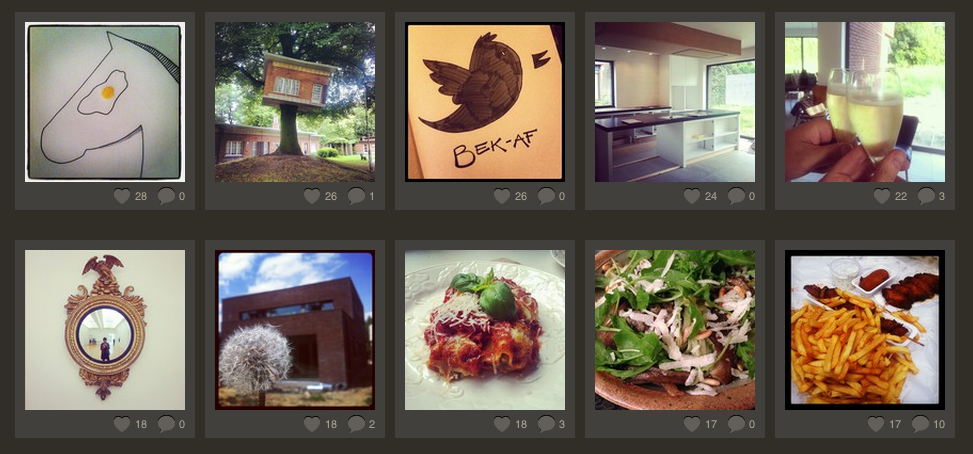
Task: Open comments on champagne glasses photo
Action: tap(926, 197)
